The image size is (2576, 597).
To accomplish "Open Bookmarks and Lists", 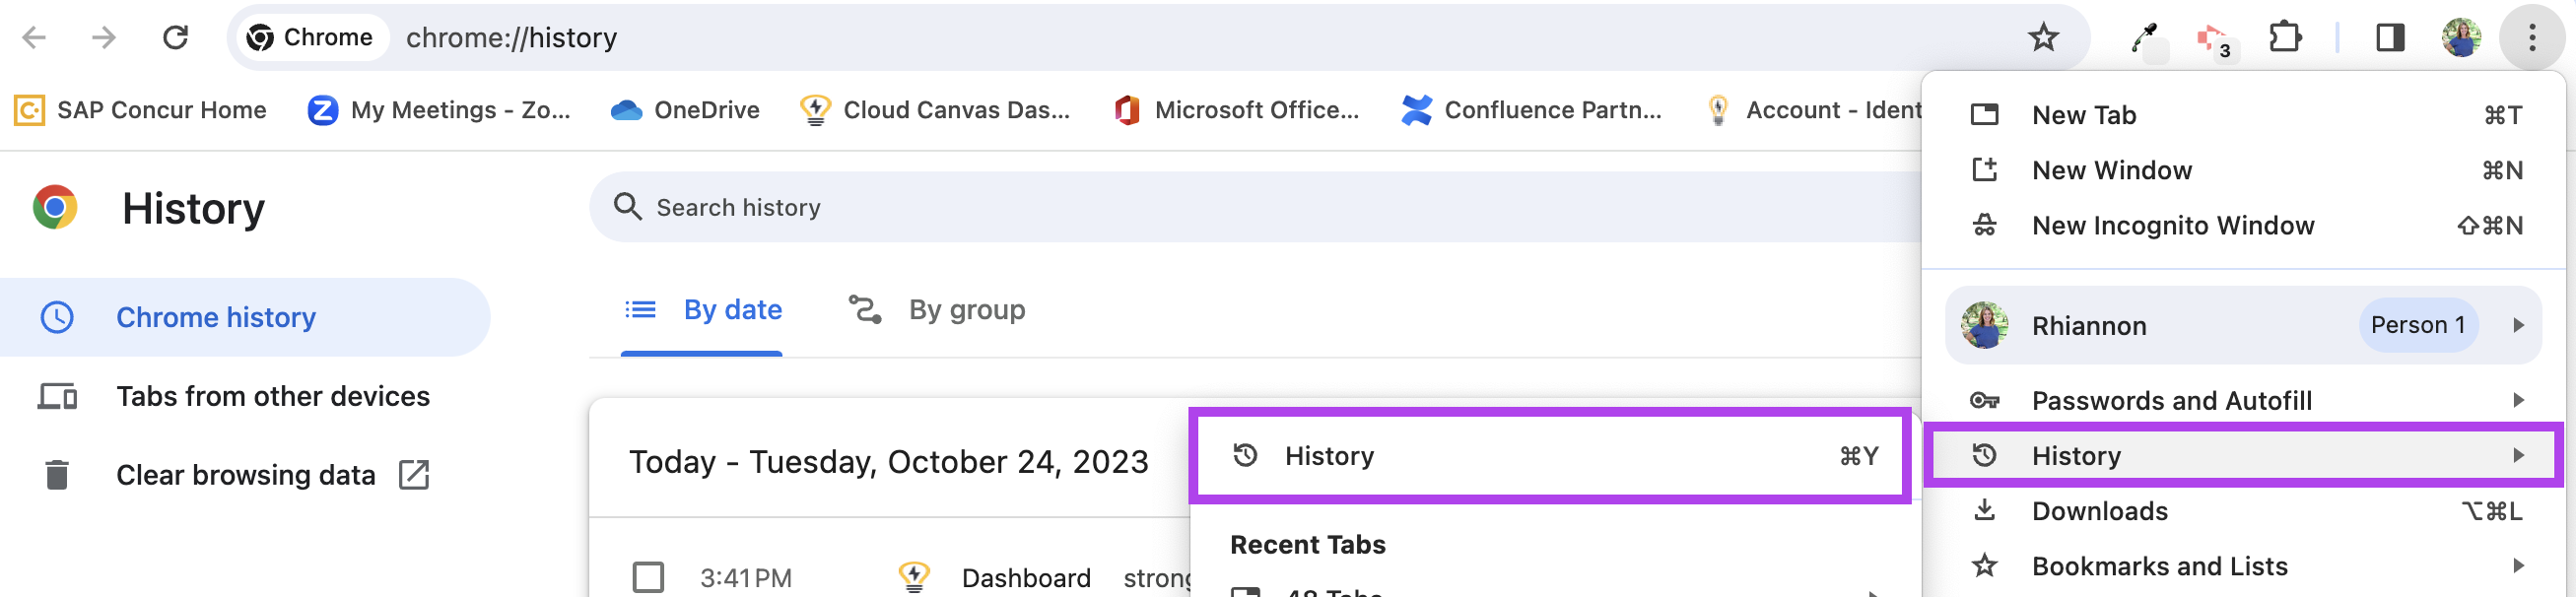I will 2244,566.
